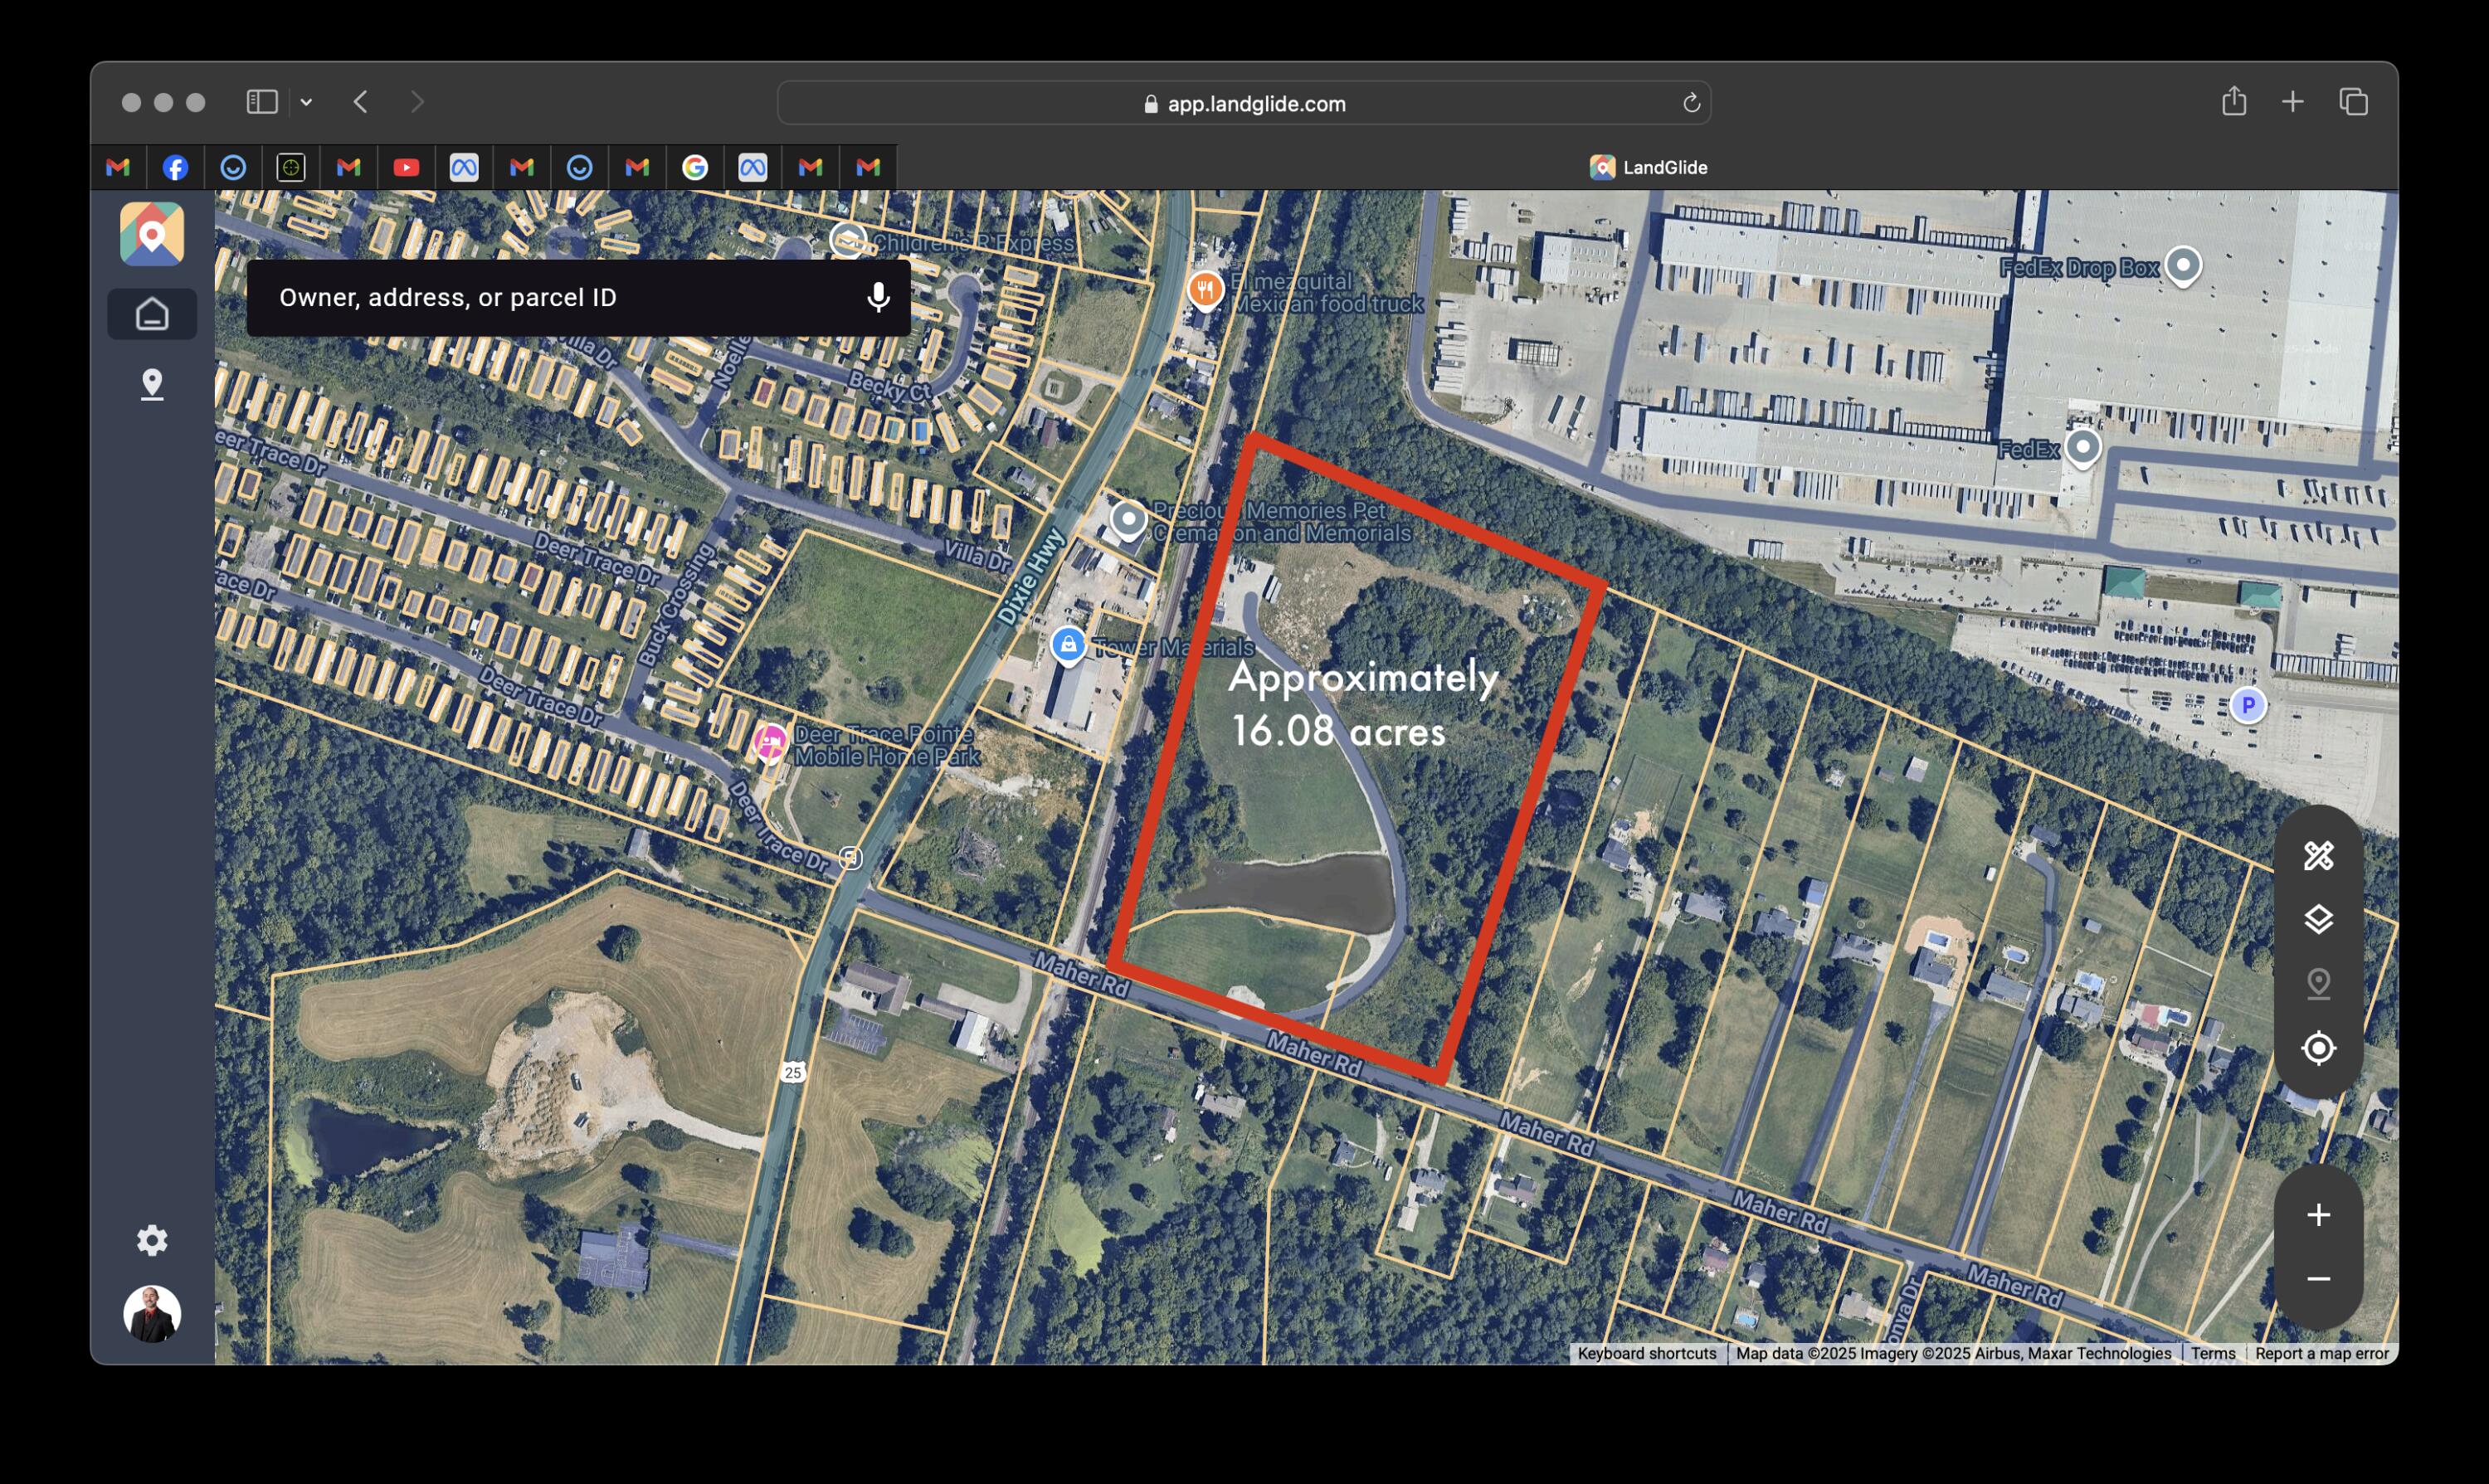Reload page from address bar

(x=1691, y=103)
